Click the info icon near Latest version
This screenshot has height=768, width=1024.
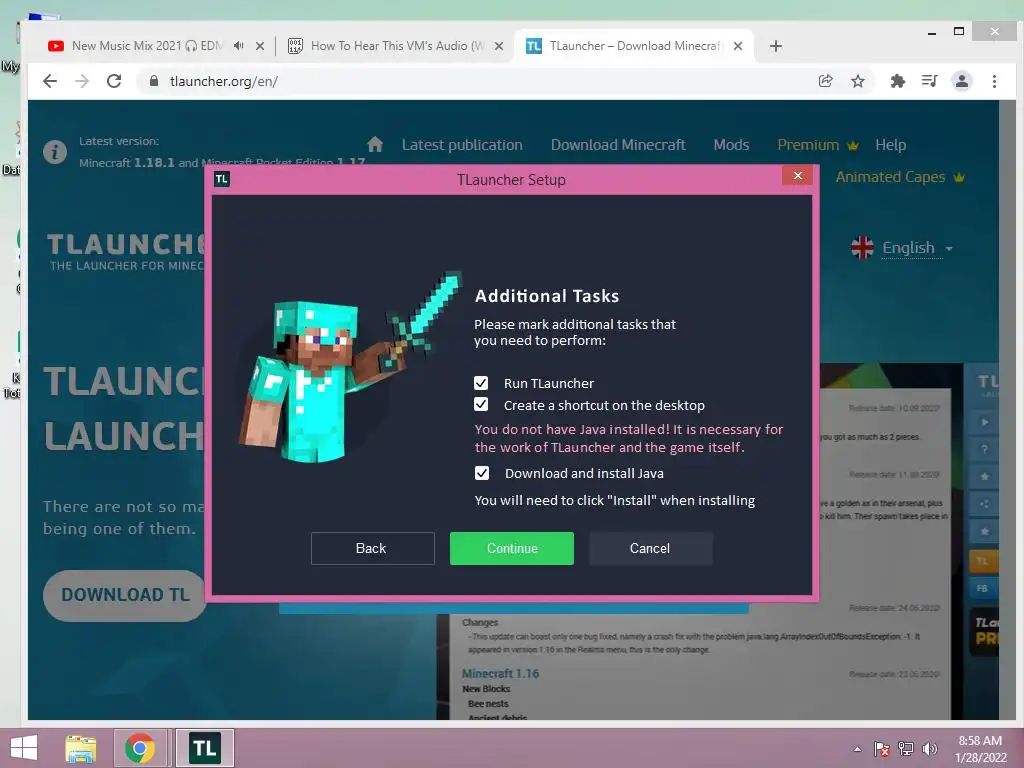coord(55,152)
